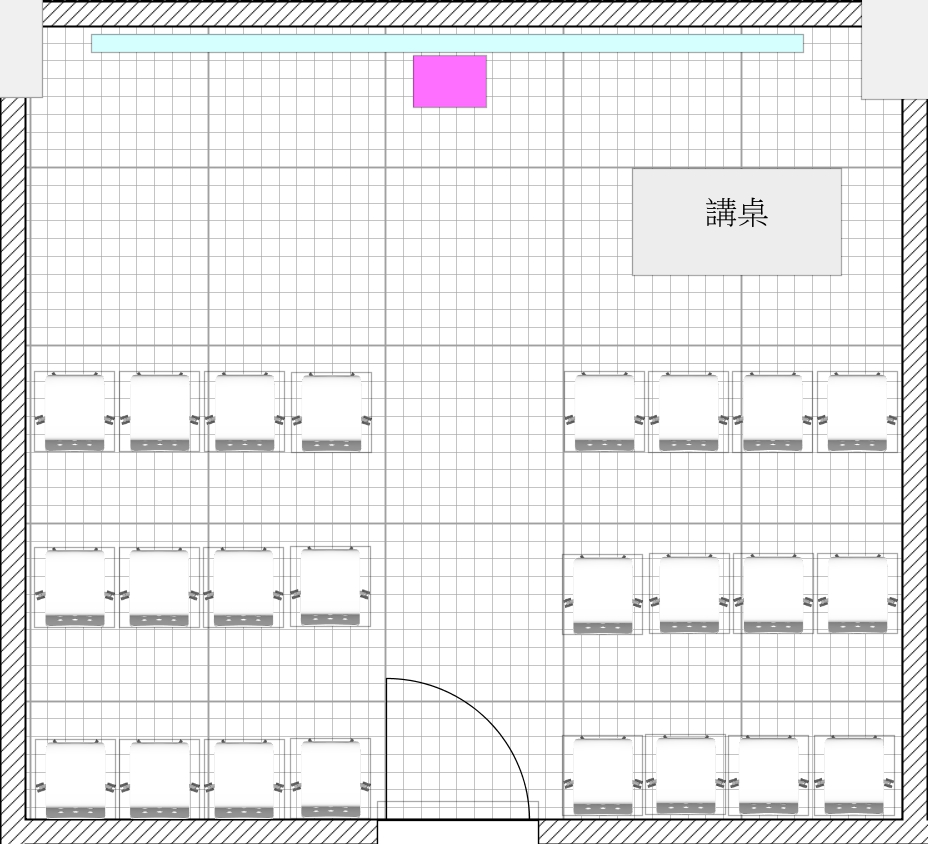Pick the rightmost desk in the right group's back row
Screen dimensions: 928x844
[854, 776]
